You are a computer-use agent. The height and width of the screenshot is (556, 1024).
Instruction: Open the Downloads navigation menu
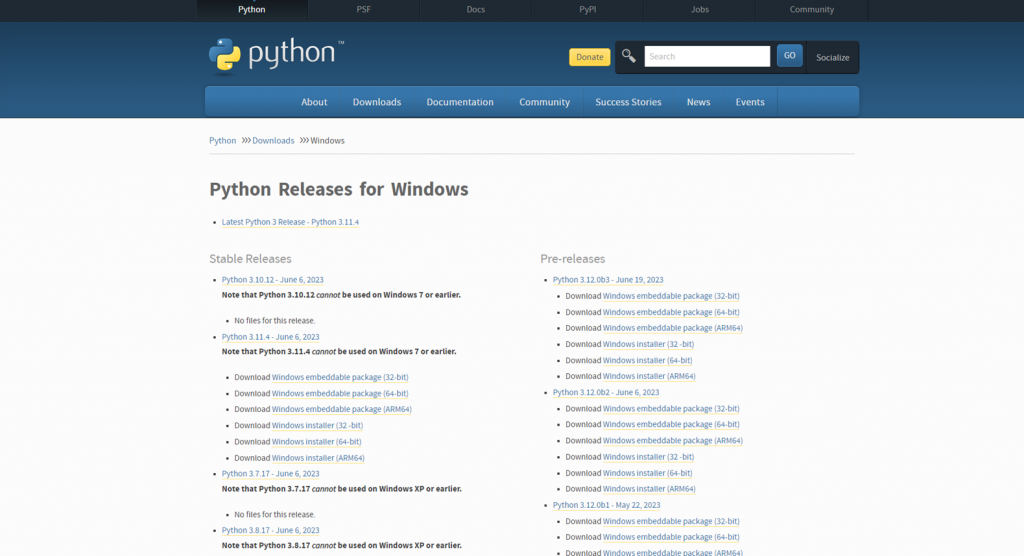[x=377, y=102]
